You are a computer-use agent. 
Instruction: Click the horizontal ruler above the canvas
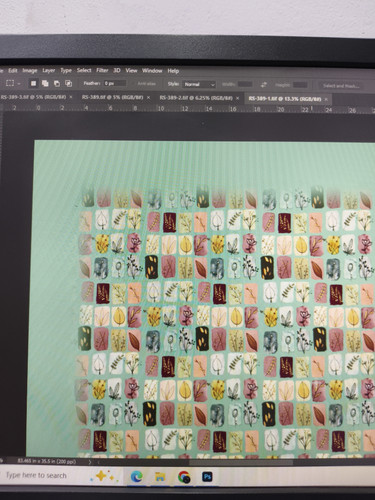(x=187, y=108)
